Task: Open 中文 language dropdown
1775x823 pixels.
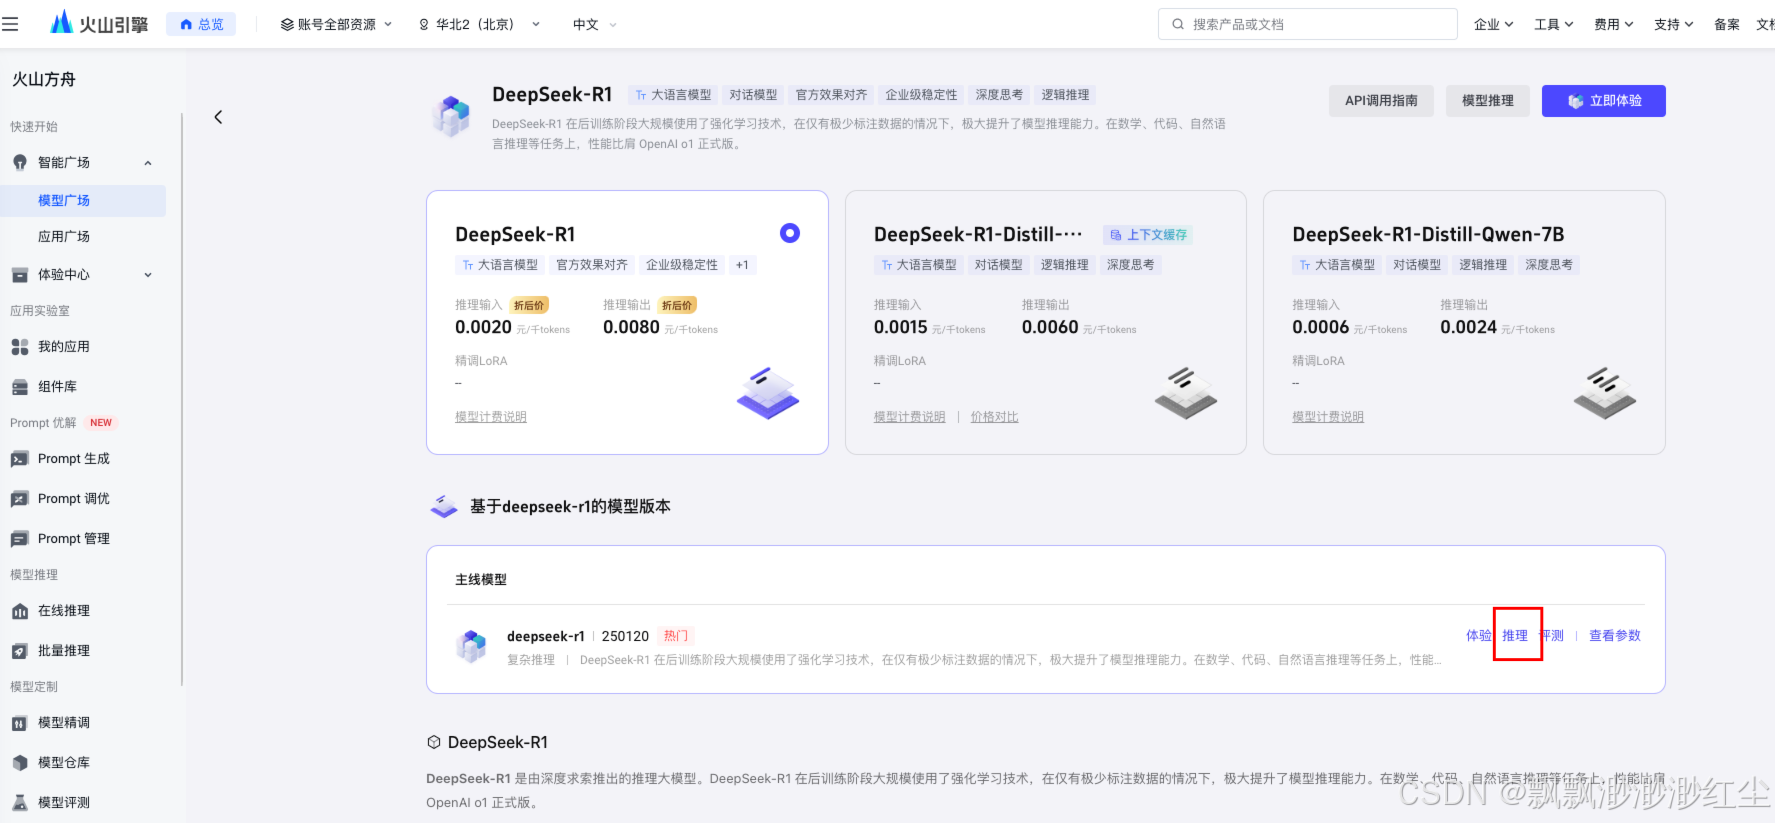Action: tap(595, 24)
